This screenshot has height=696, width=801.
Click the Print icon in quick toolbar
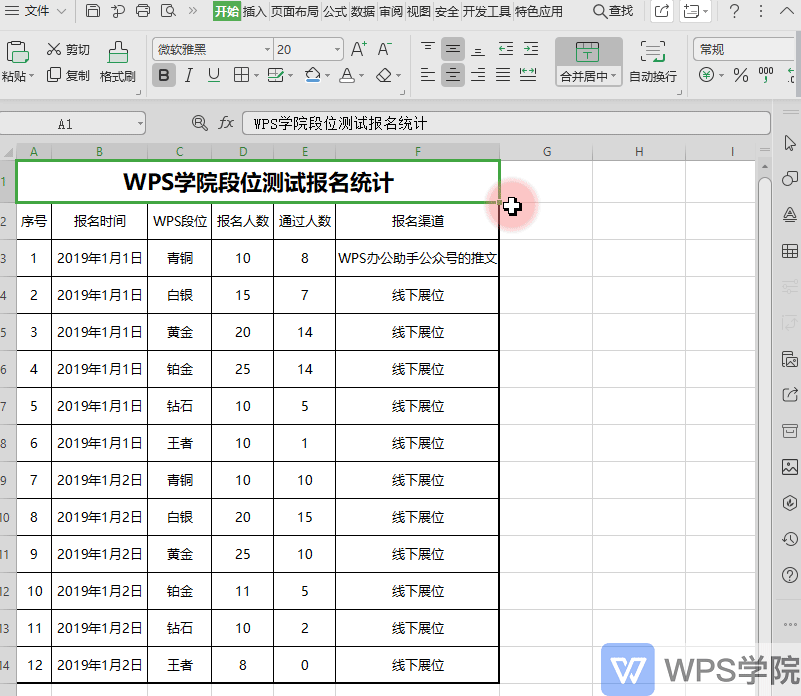(143, 10)
